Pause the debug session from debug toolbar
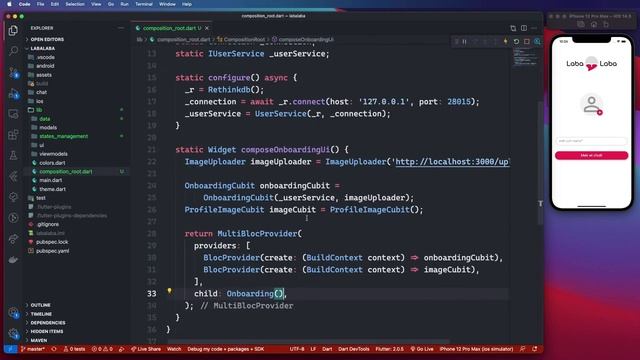 (464, 42)
